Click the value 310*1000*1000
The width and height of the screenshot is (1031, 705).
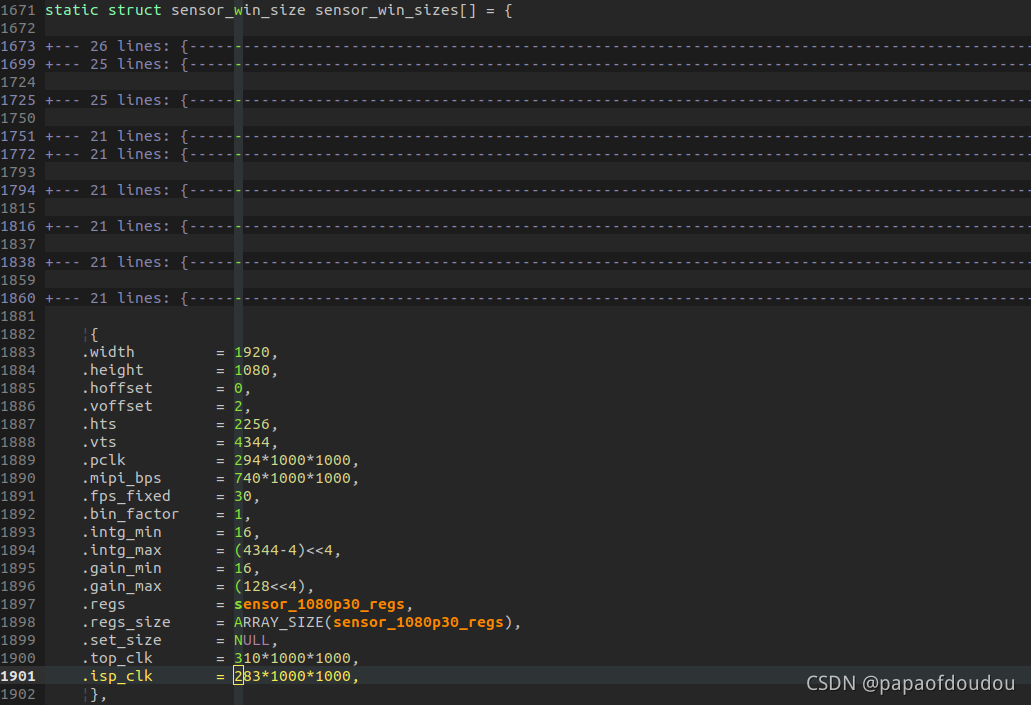293,658
